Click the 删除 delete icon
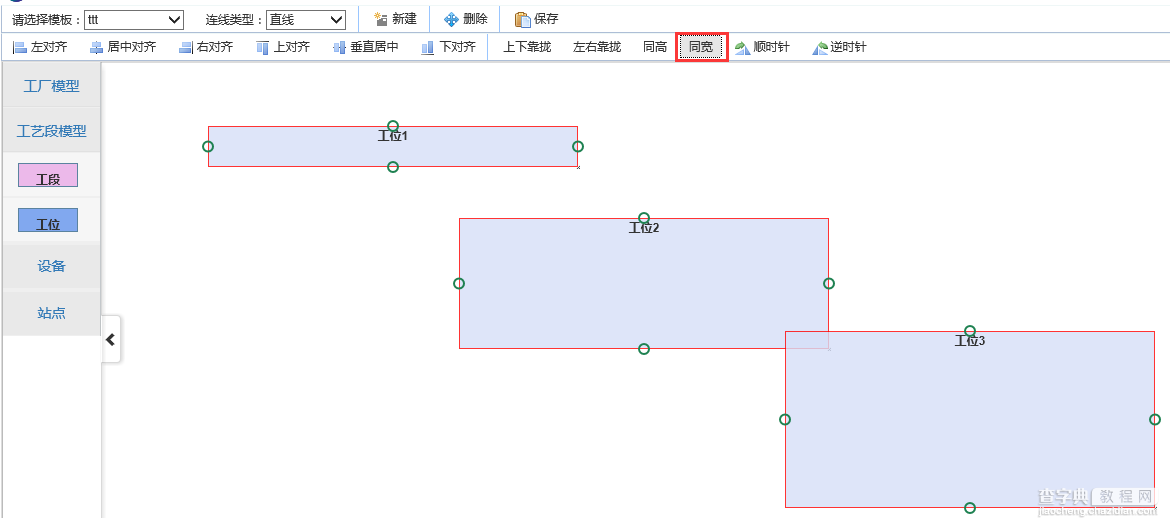 (x=451, y=19)
